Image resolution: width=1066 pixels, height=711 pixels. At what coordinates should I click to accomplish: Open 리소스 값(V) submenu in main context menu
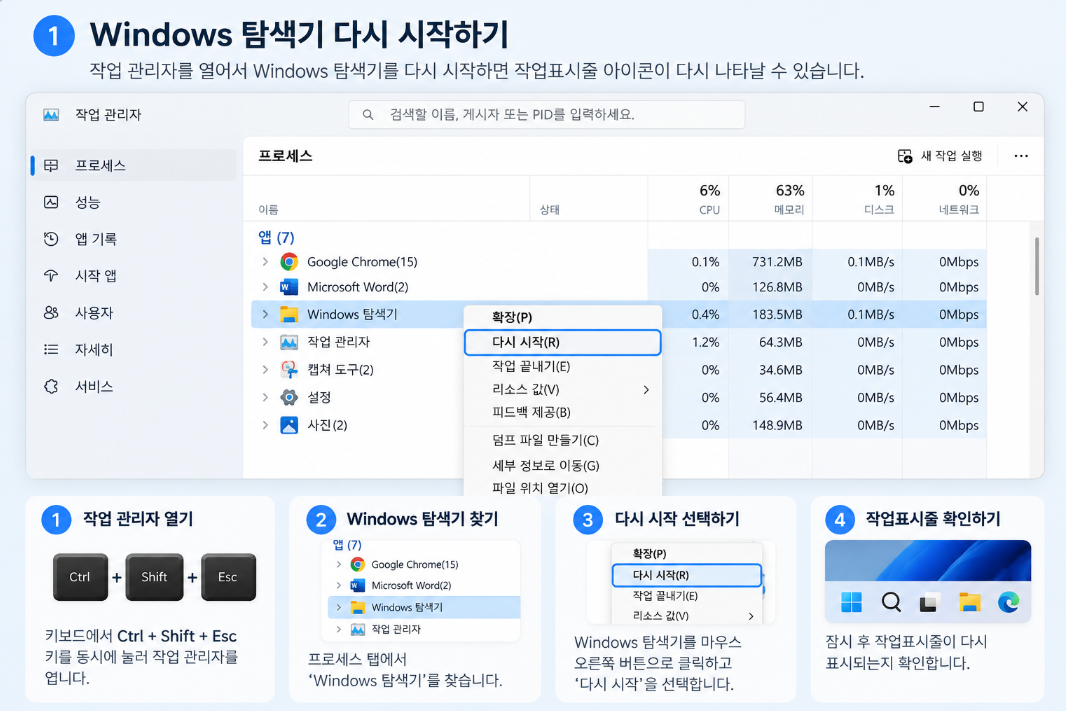(562, 389)
